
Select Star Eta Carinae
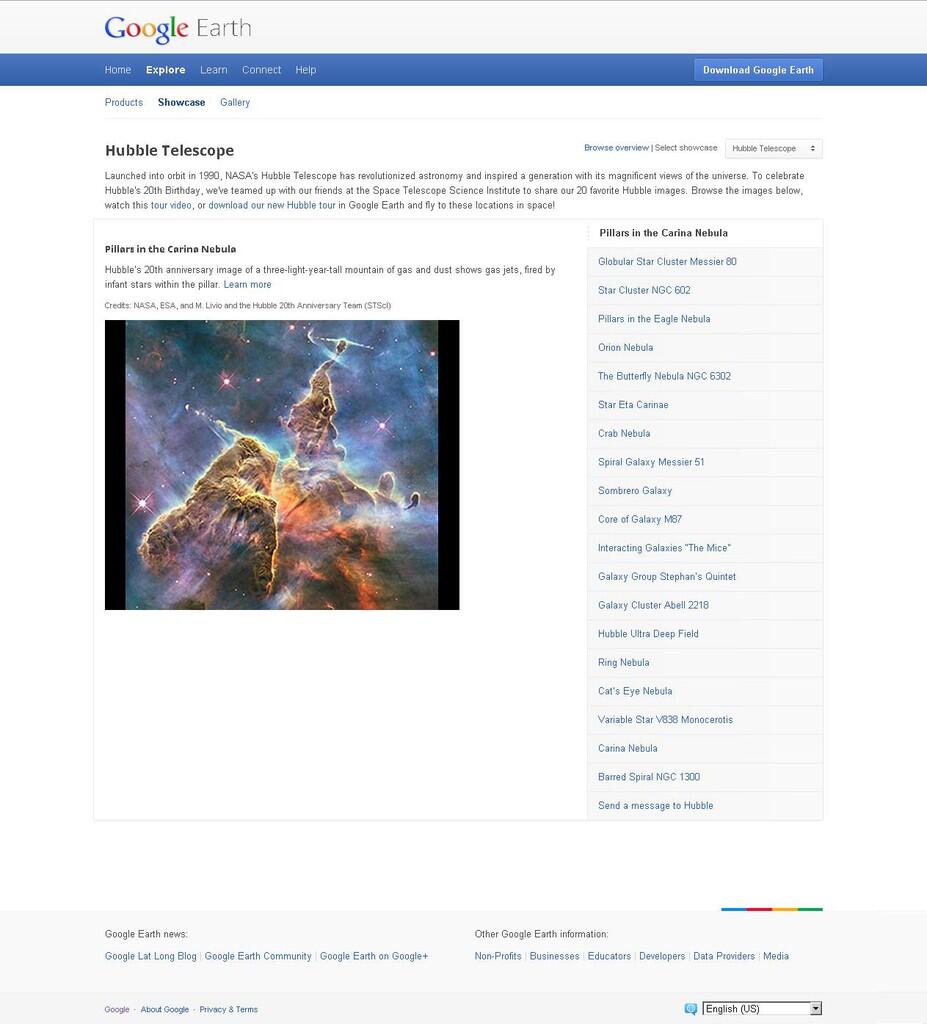click(705, 406)
